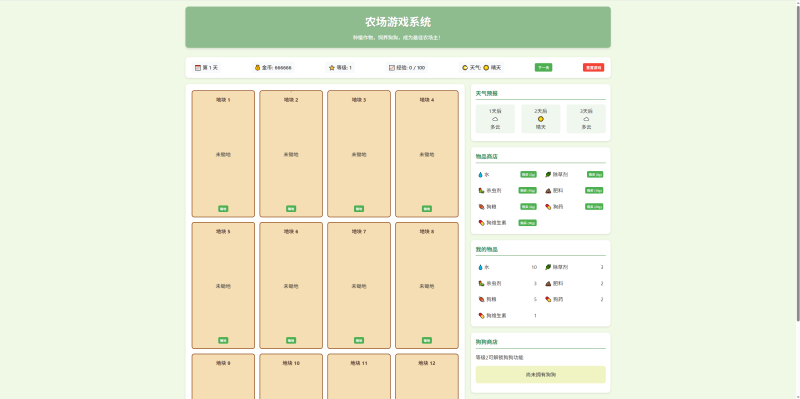Click the 金币 coin amount text
Viewport: 800px width, 399px height.
pos(277,67)
